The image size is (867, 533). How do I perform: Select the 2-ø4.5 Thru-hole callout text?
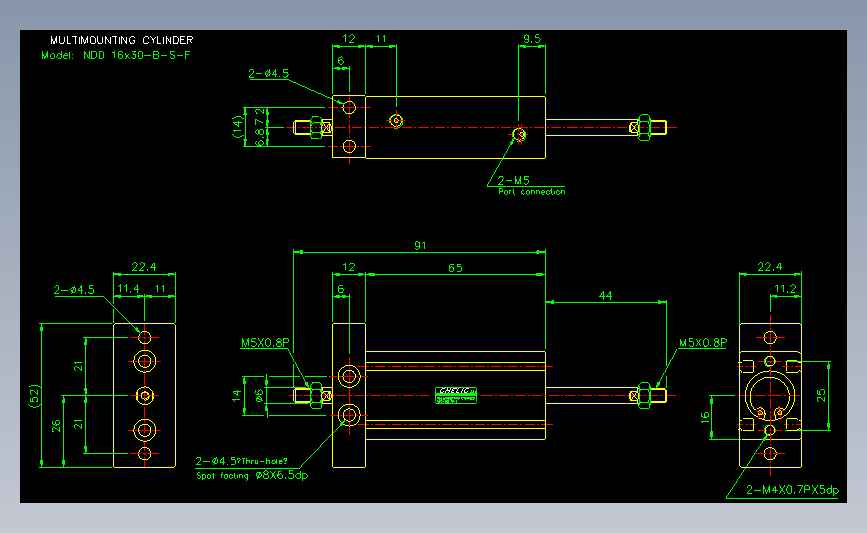242,461
